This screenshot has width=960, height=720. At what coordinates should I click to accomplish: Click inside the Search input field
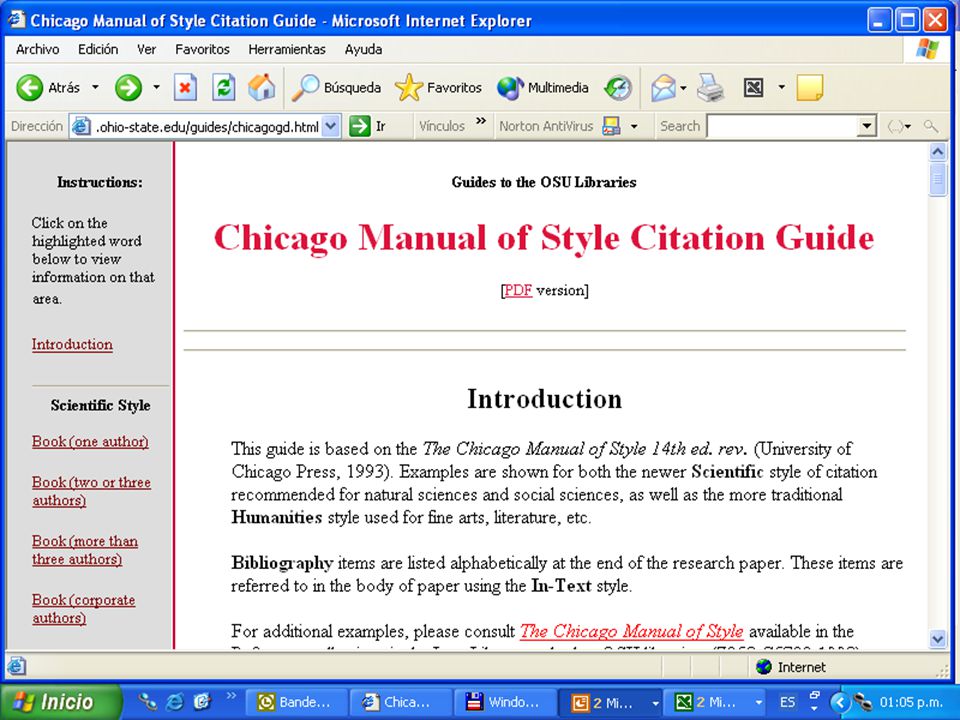[782, 127]
